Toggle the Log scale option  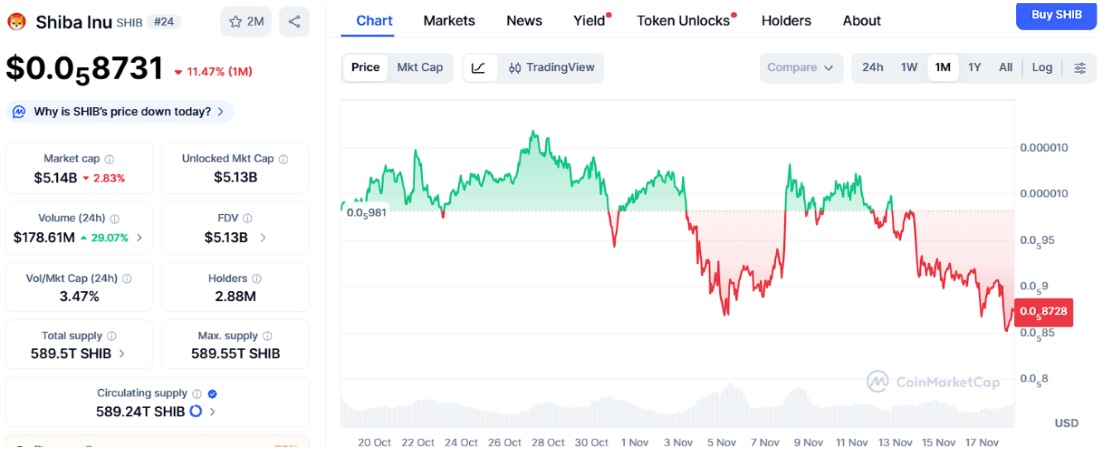pyautogui.click(x=1042, y=67)
